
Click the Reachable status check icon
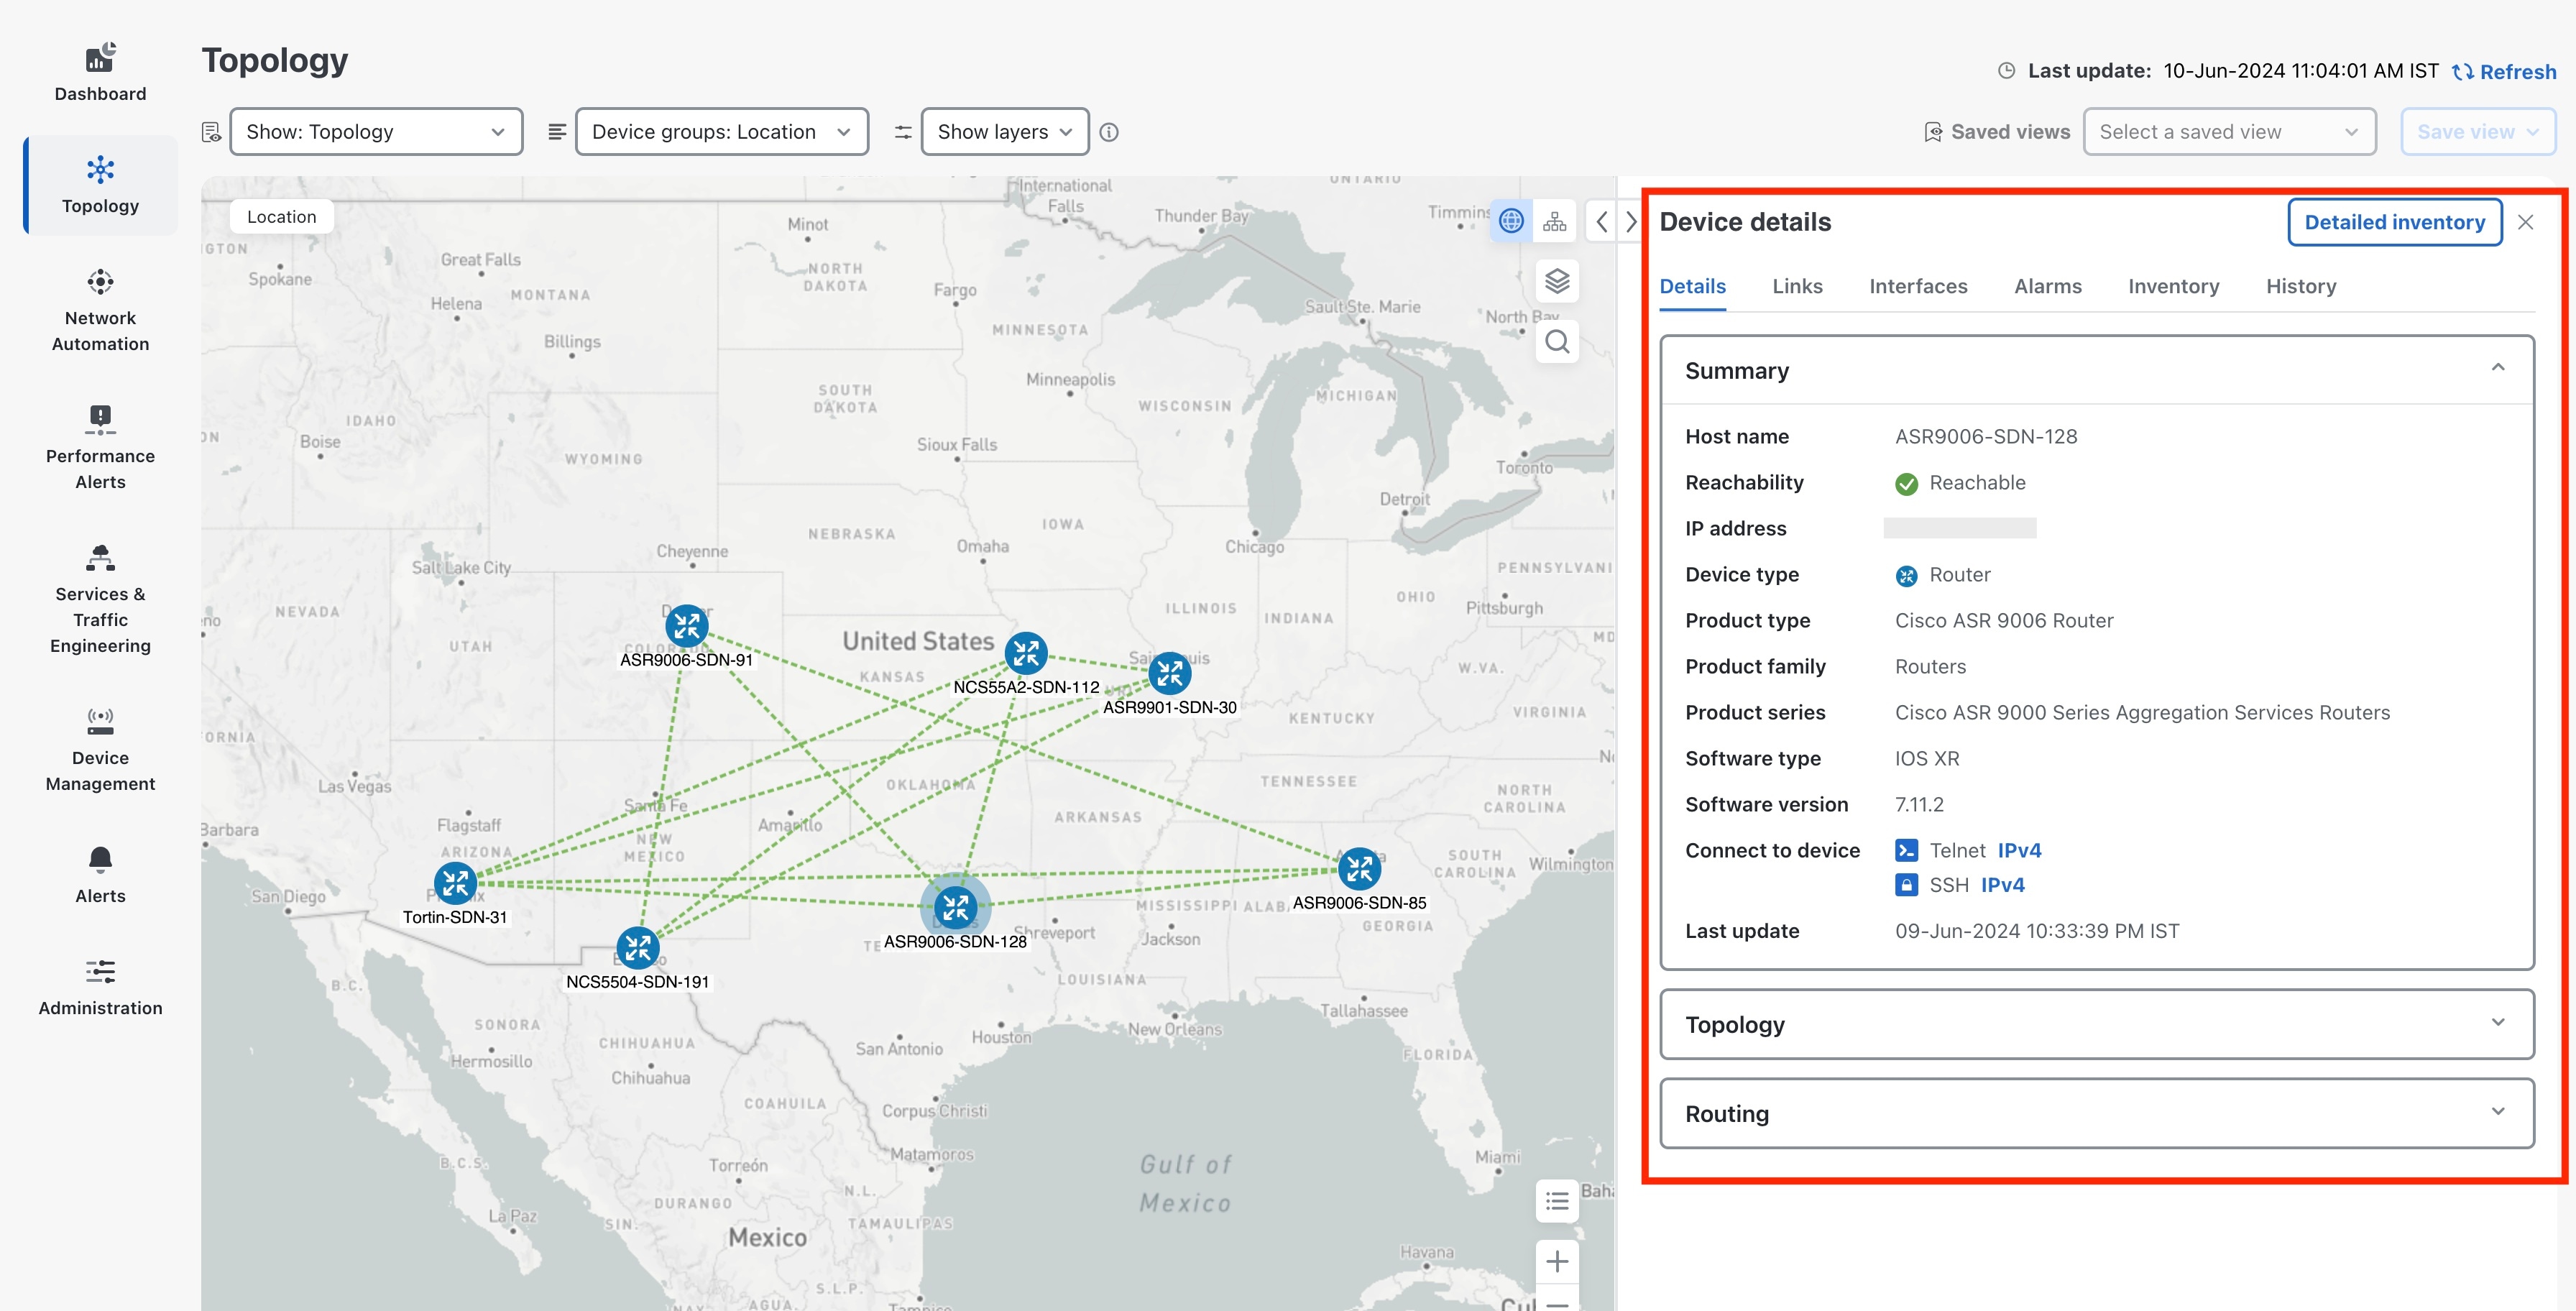click(1906, 484)
